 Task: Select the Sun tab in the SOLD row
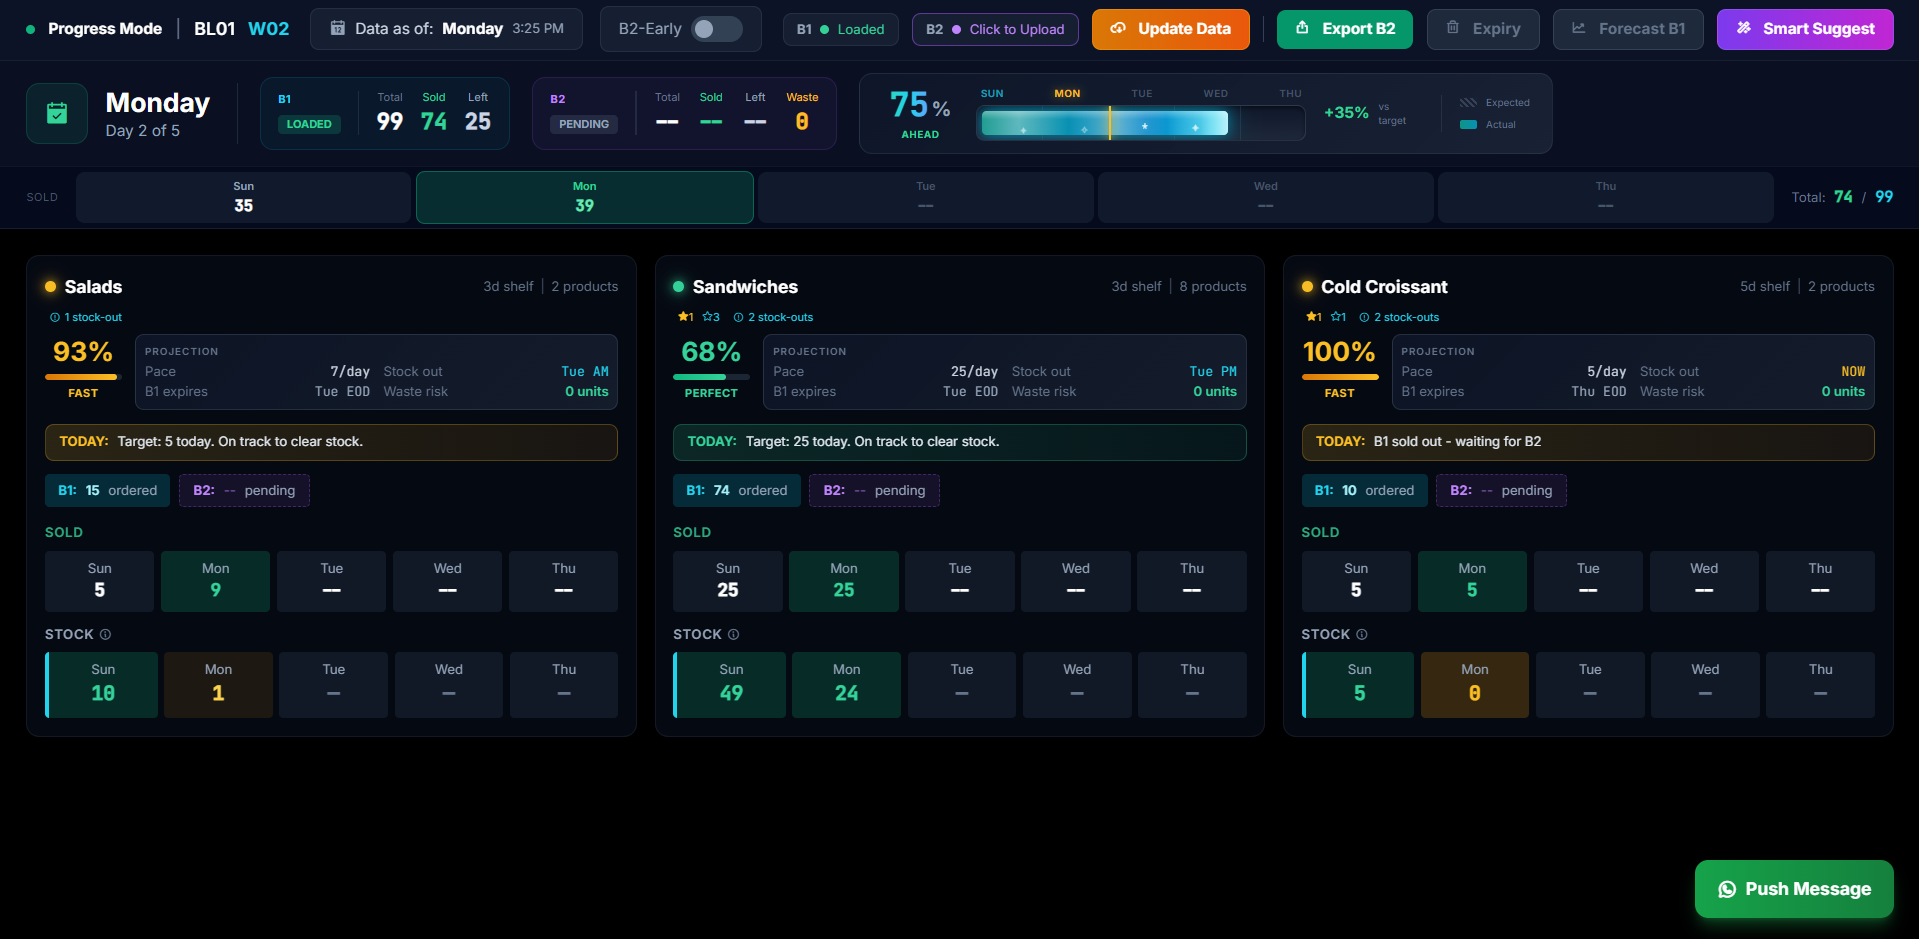[x=243, y=197]
